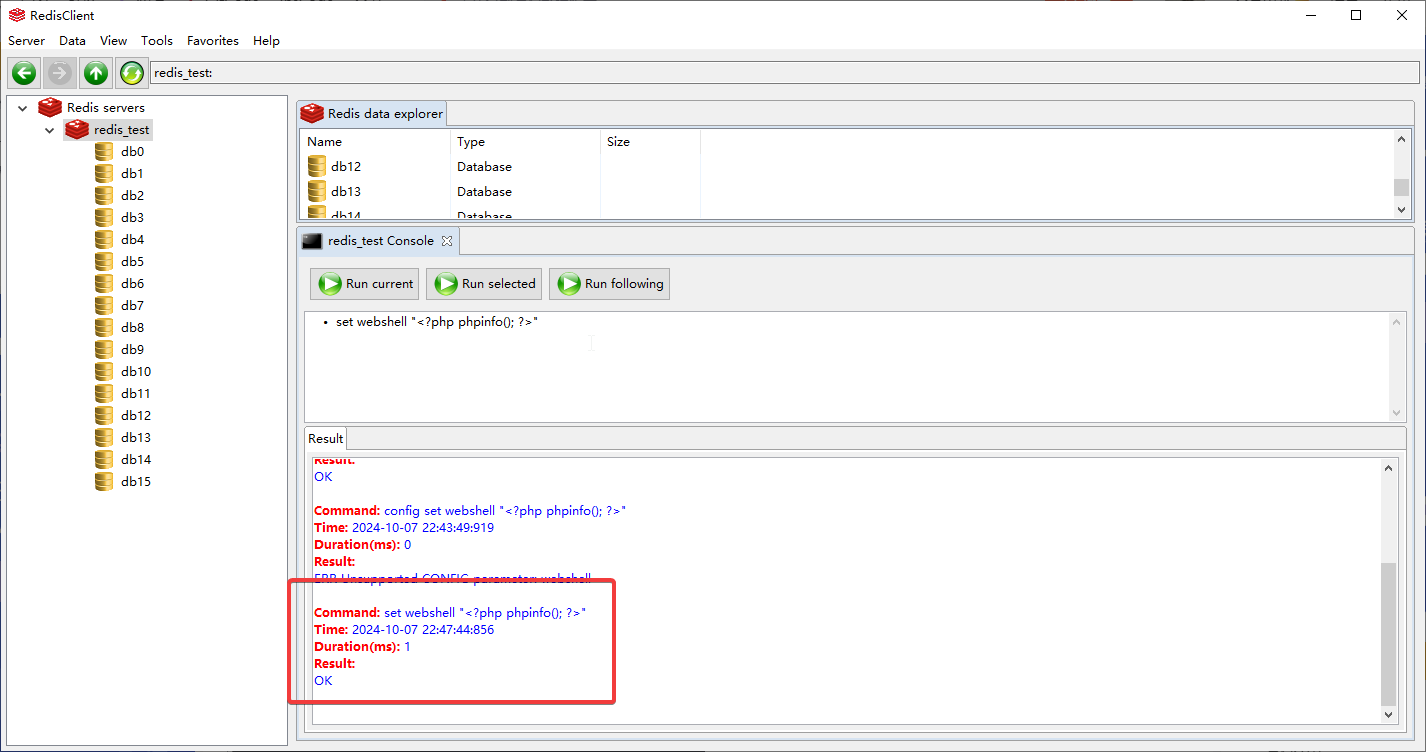Click the db12 icon in data explorer
Screen dimensions: 1426x752
click(x=317, y=167)
